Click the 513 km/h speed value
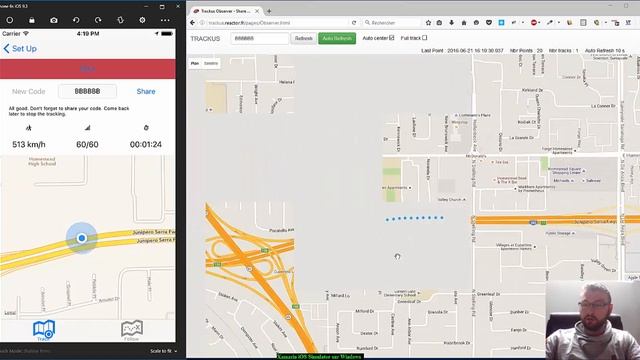 click(29, 144)
